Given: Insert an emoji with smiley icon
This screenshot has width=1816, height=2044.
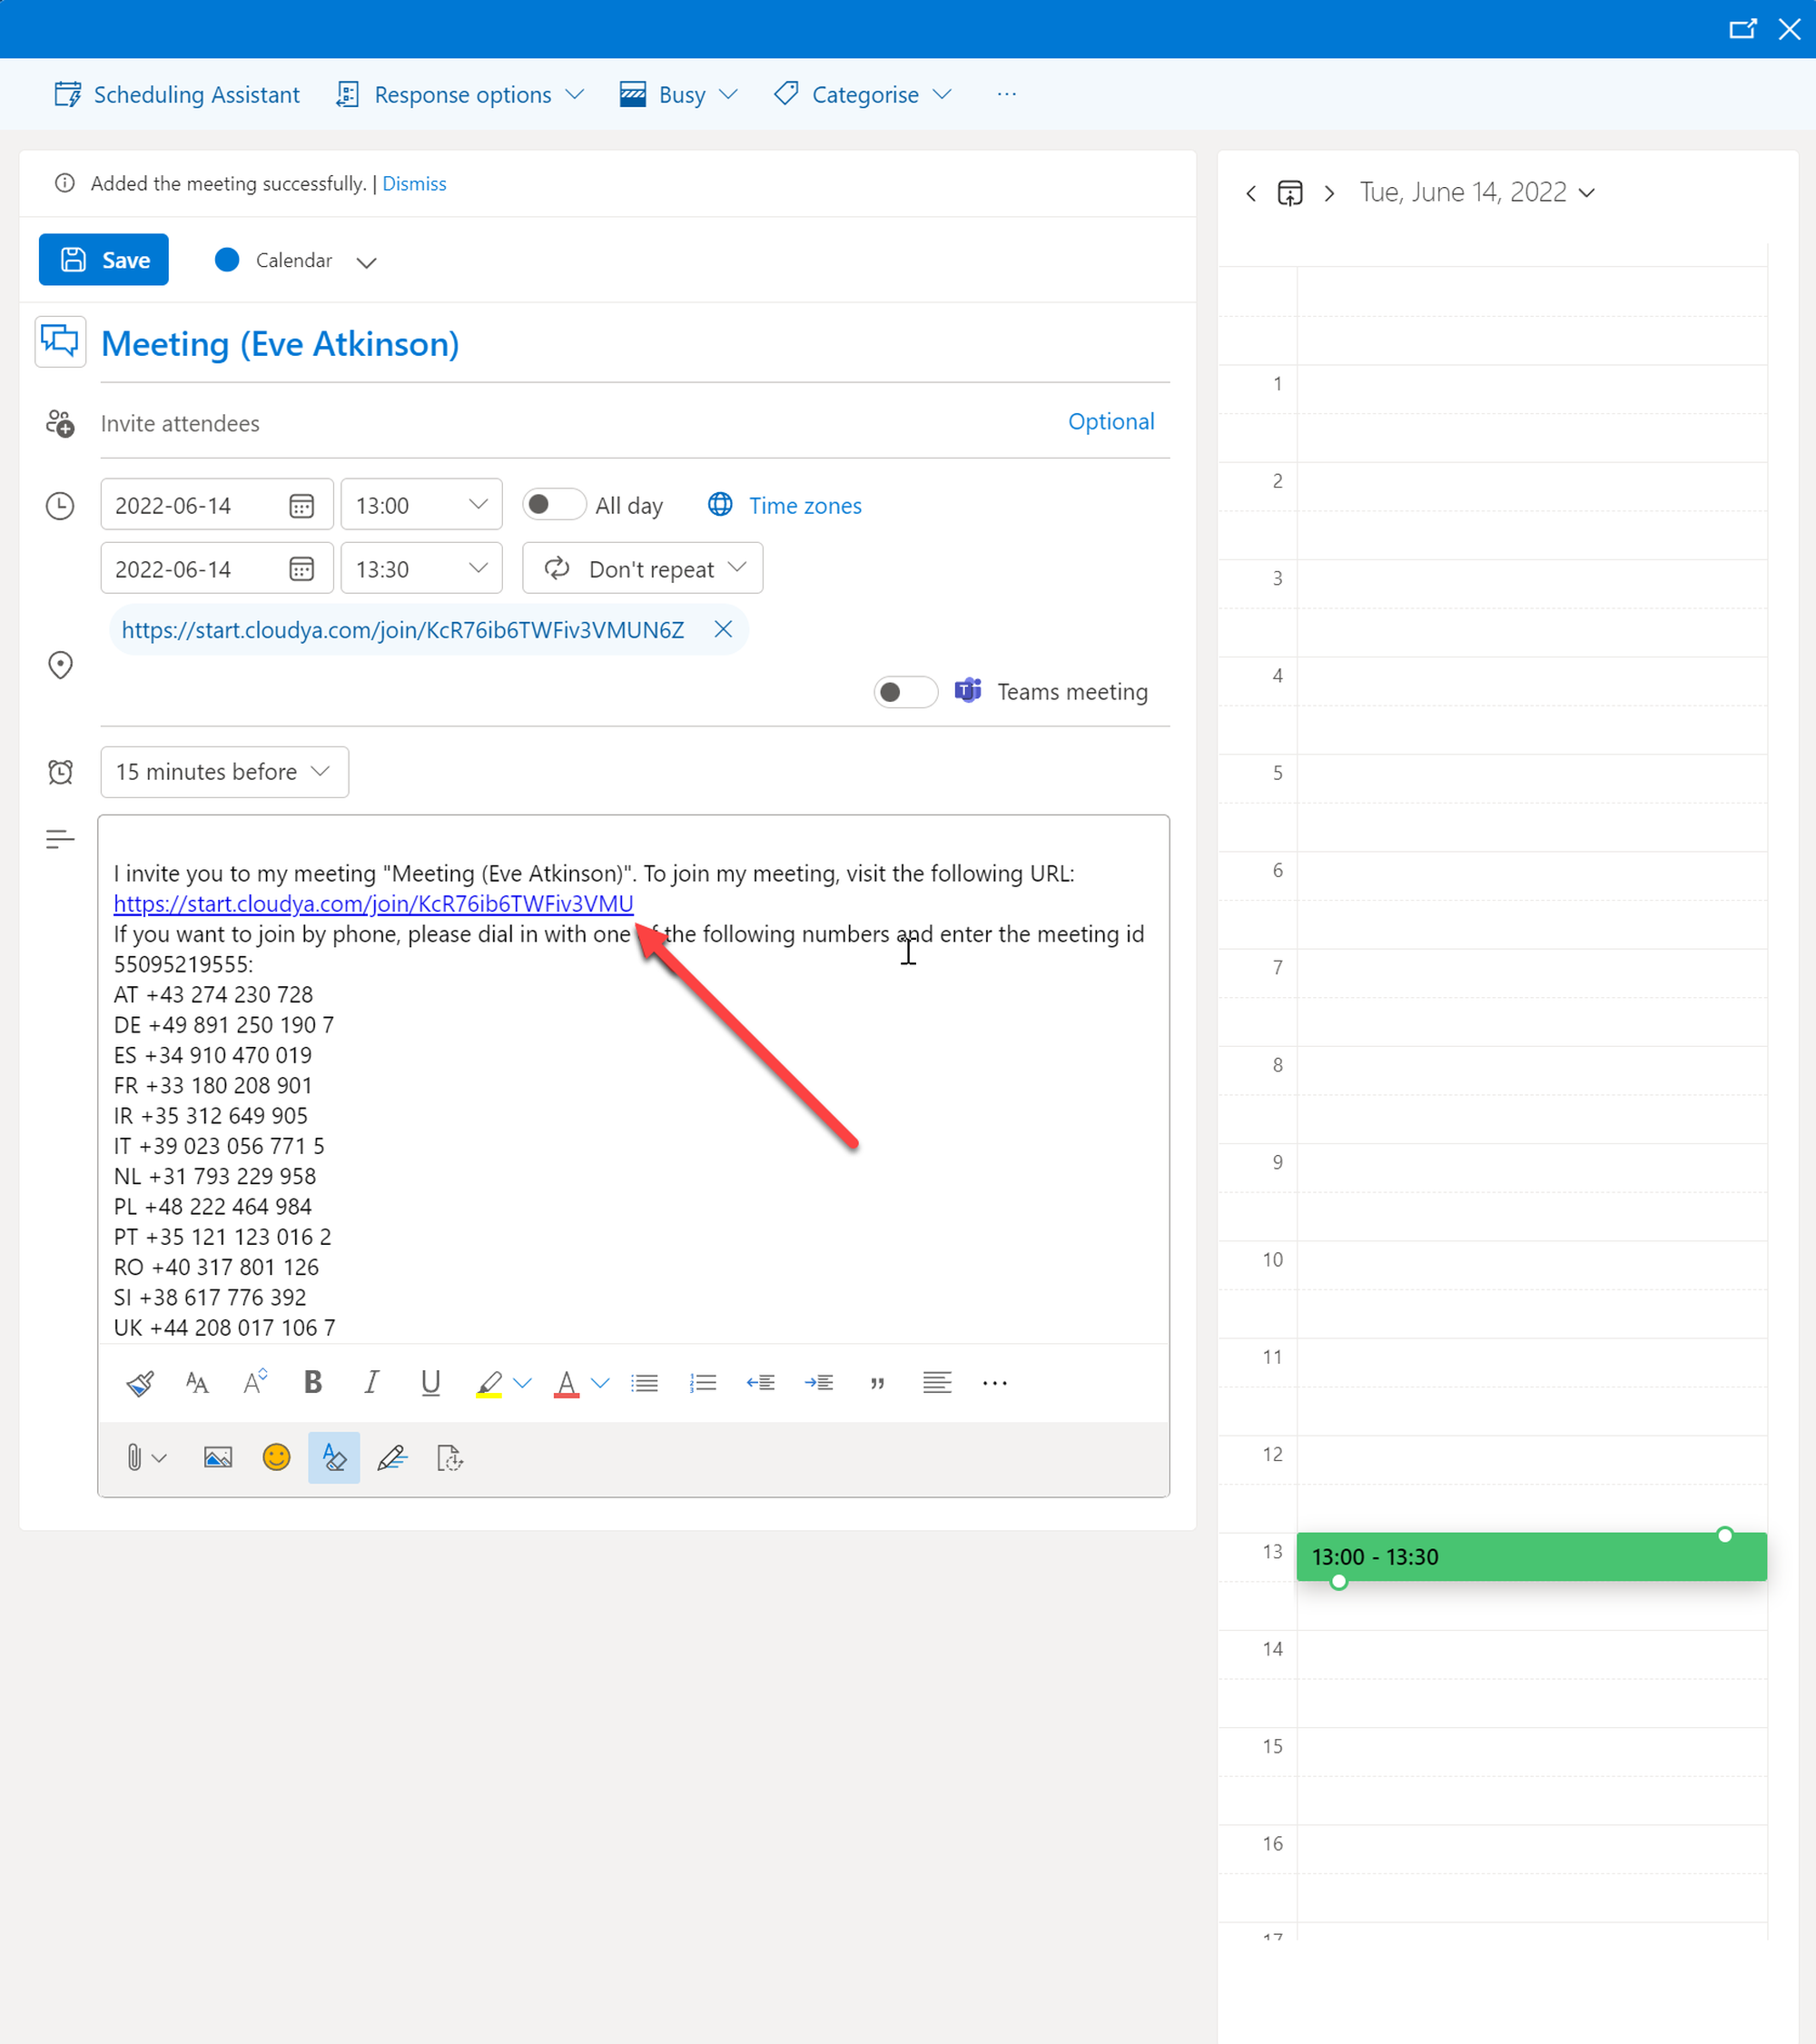Looking at the screenshot, I should [x=276, y=1457].
